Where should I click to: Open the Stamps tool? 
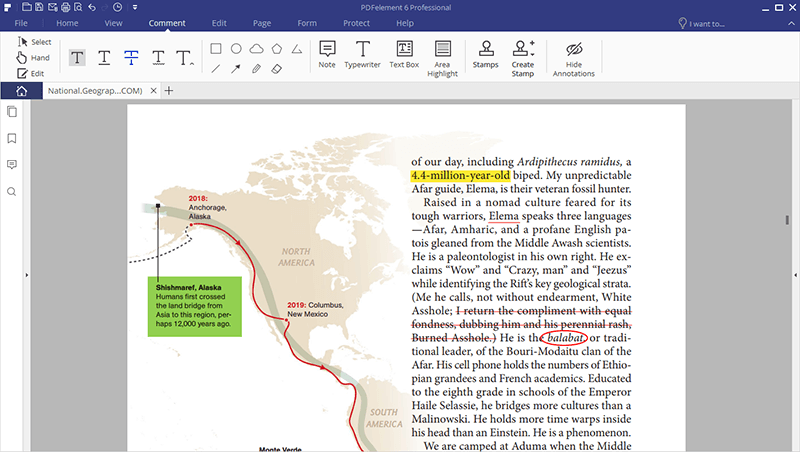pyautogui.click(x=485, y=54)
